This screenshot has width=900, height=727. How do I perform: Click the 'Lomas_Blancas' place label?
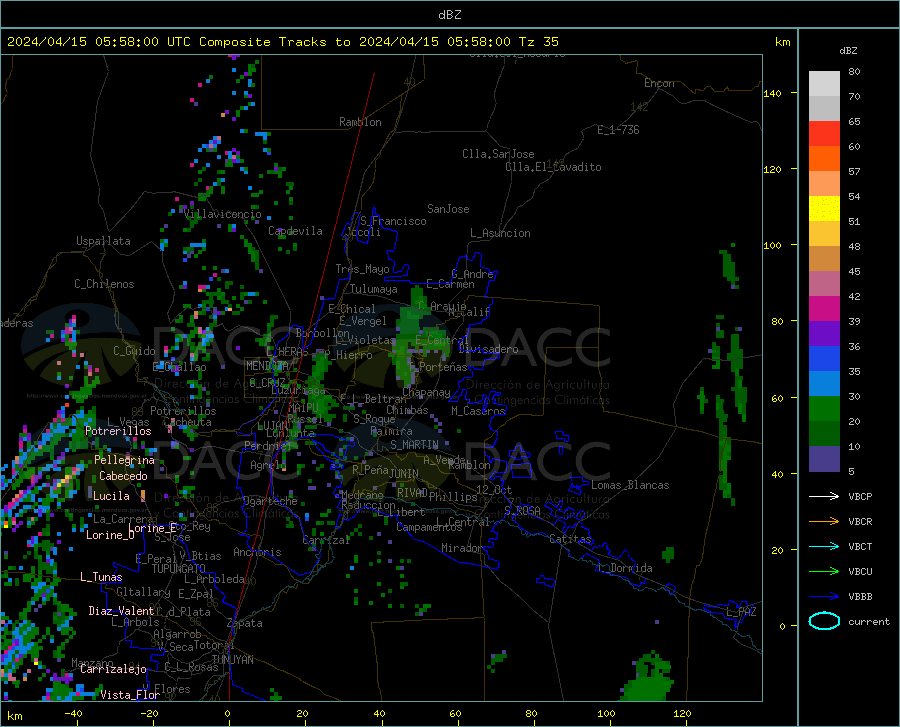tap(630, 485)
